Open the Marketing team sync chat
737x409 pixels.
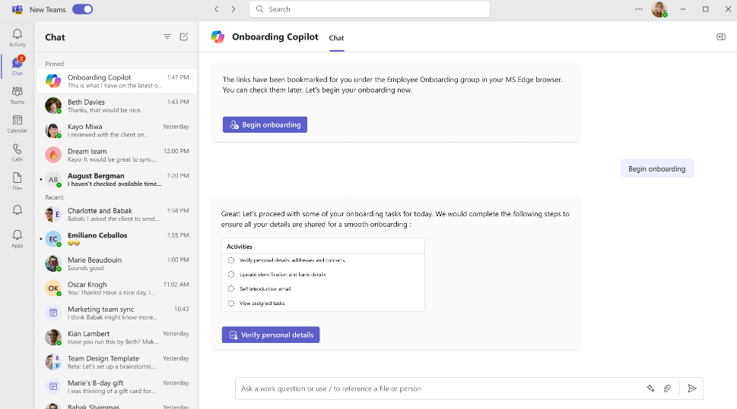pyautogui.click(x=117, y=313)
